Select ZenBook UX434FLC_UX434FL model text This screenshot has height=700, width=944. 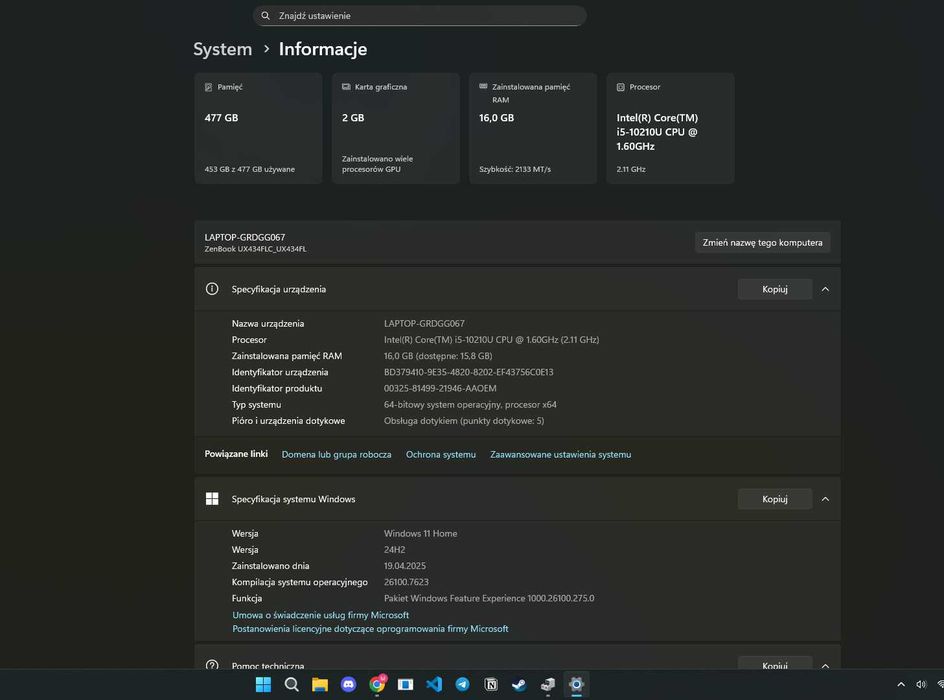point(255,249)
